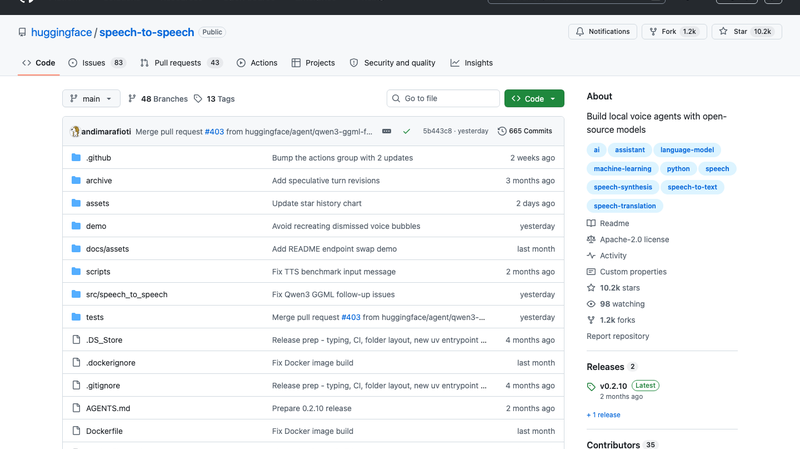Focus the Go to file search field
This screenshot has height=449, width=800.
coord(443,98)
